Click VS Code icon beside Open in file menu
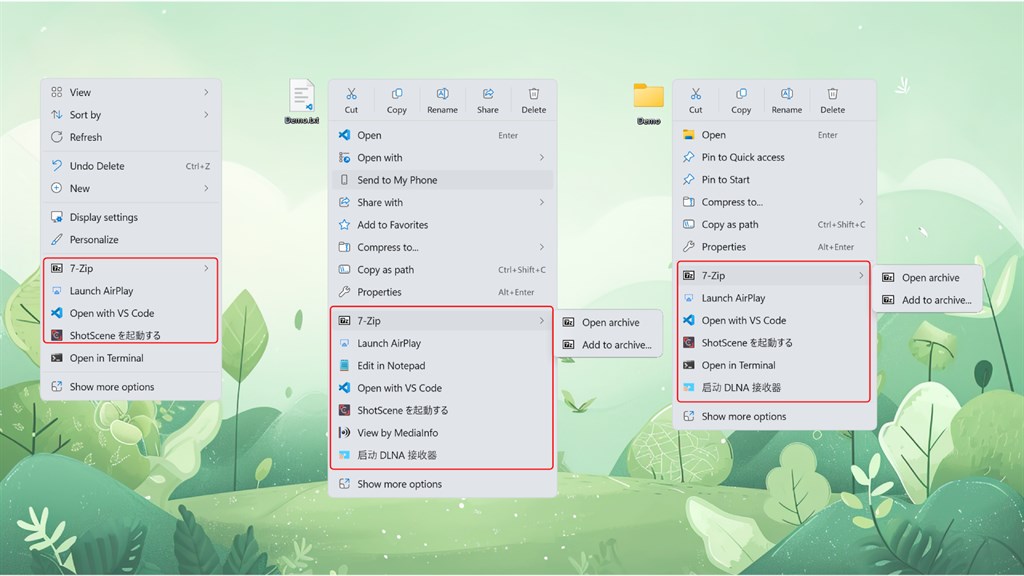The width and height of the screenshot is (1024, 576). 344,135
